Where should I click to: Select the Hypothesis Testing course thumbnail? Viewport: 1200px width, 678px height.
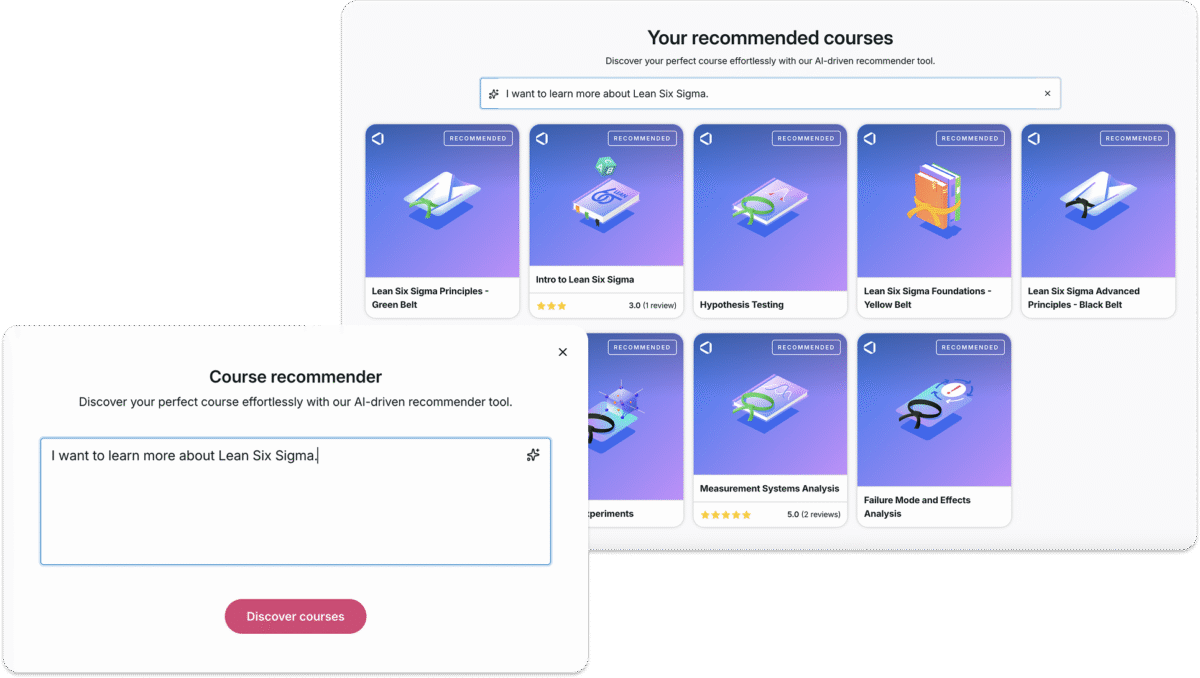coord(770,208)
